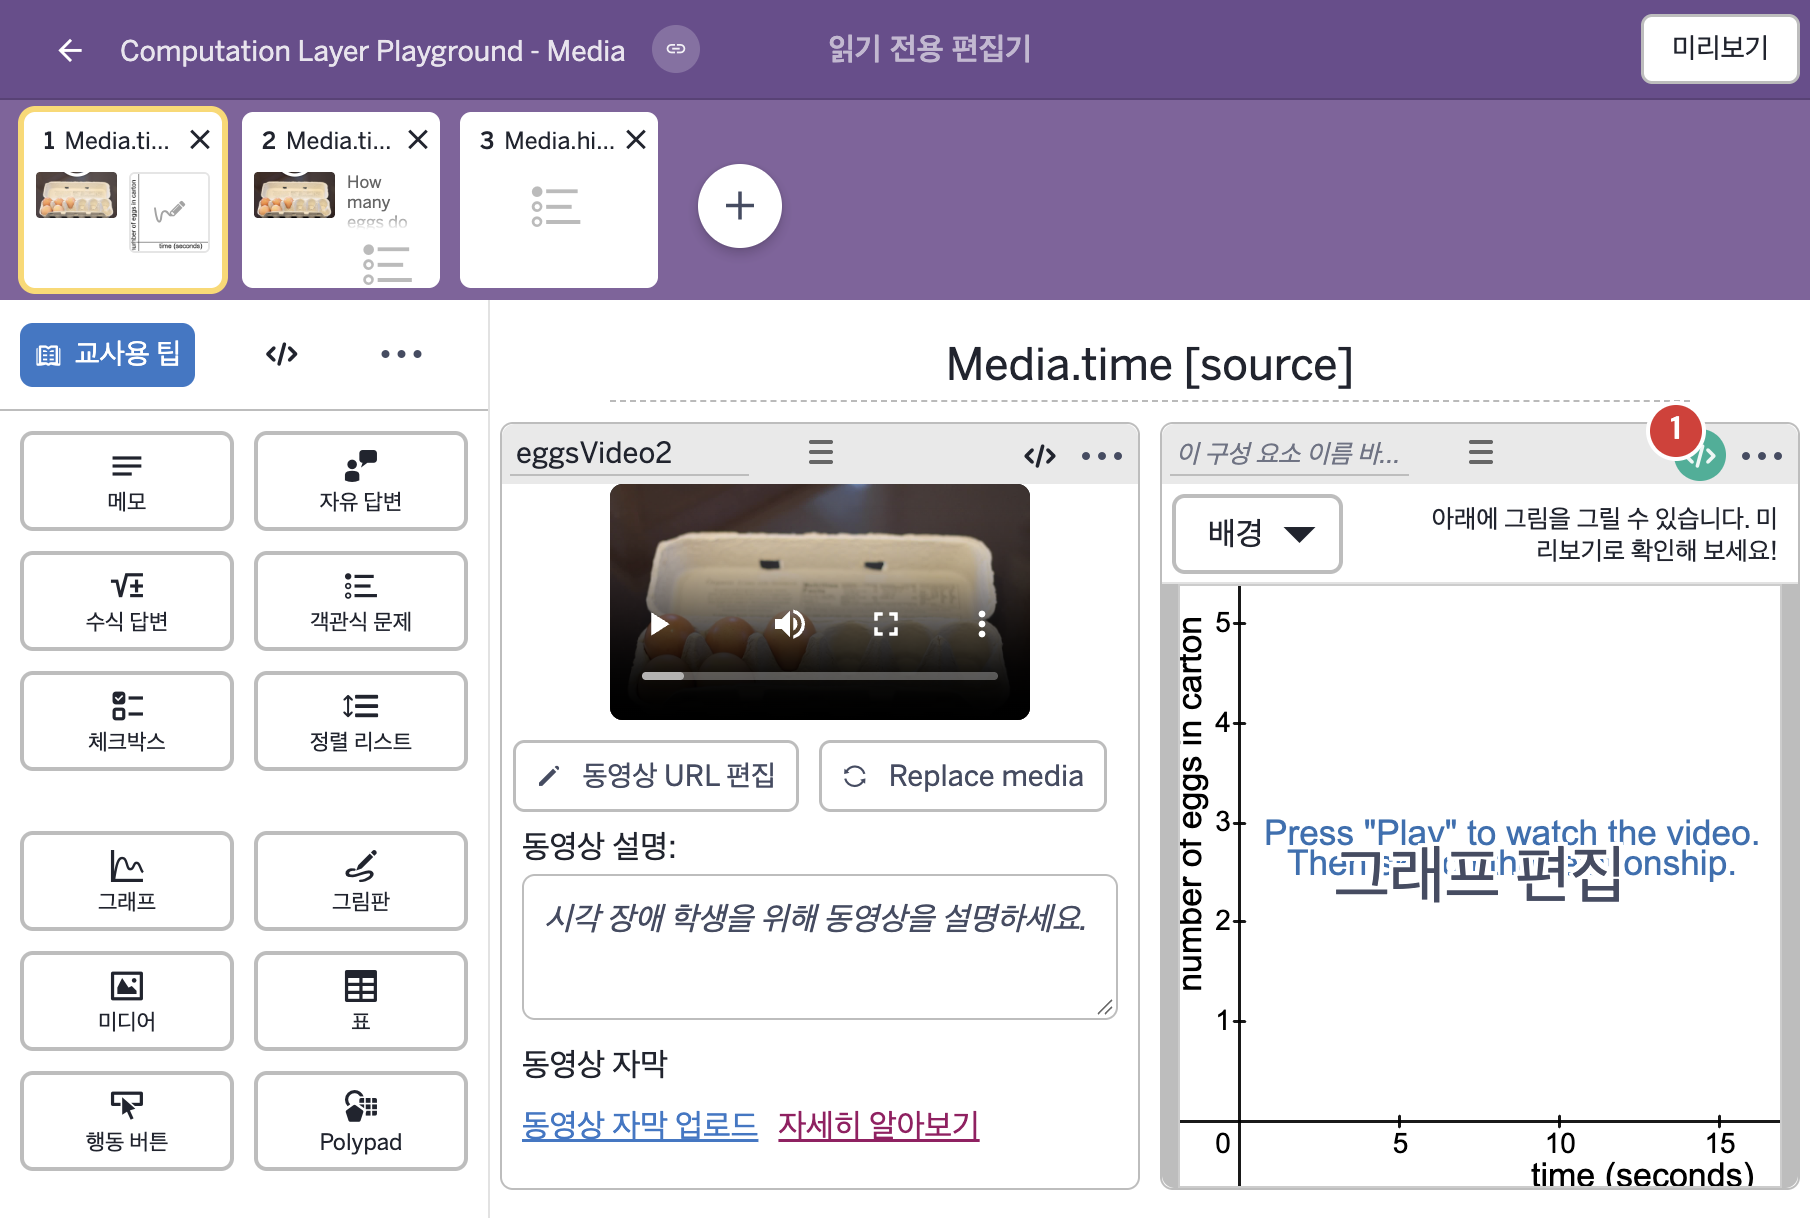Add a 자유 답변 free response component

361,481
